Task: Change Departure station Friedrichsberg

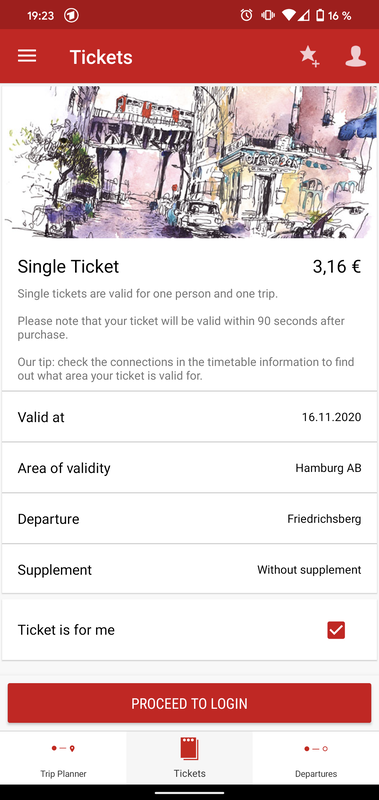Action: 189,519
